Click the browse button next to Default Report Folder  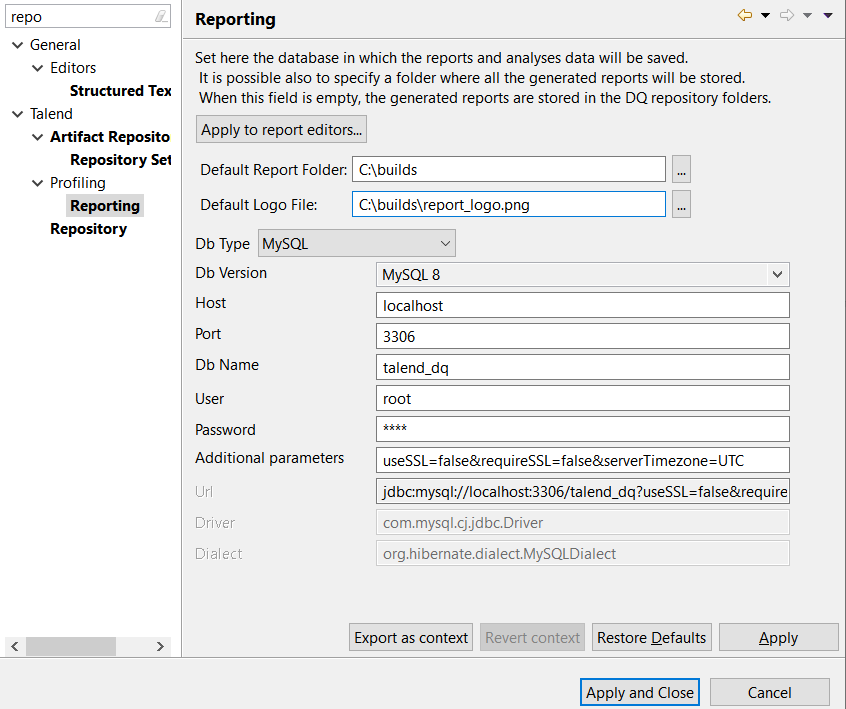coord(681,169)
